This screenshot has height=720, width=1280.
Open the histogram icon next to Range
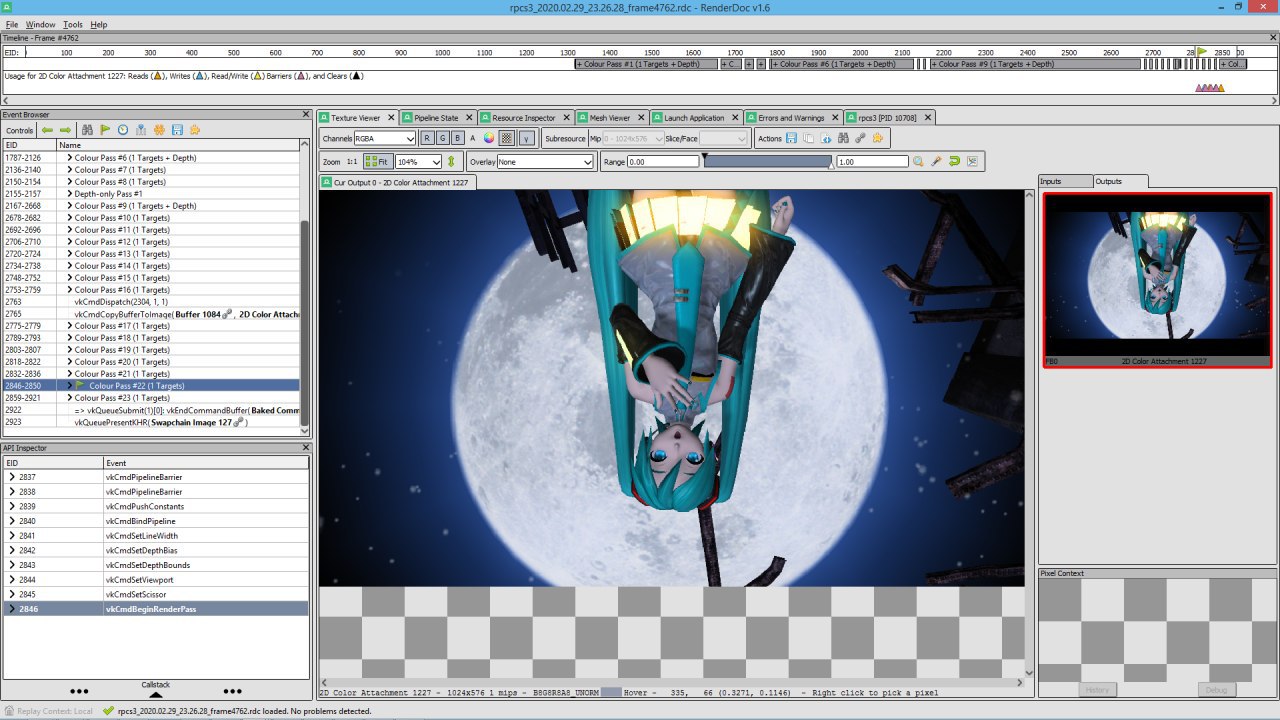coord(972,161)
